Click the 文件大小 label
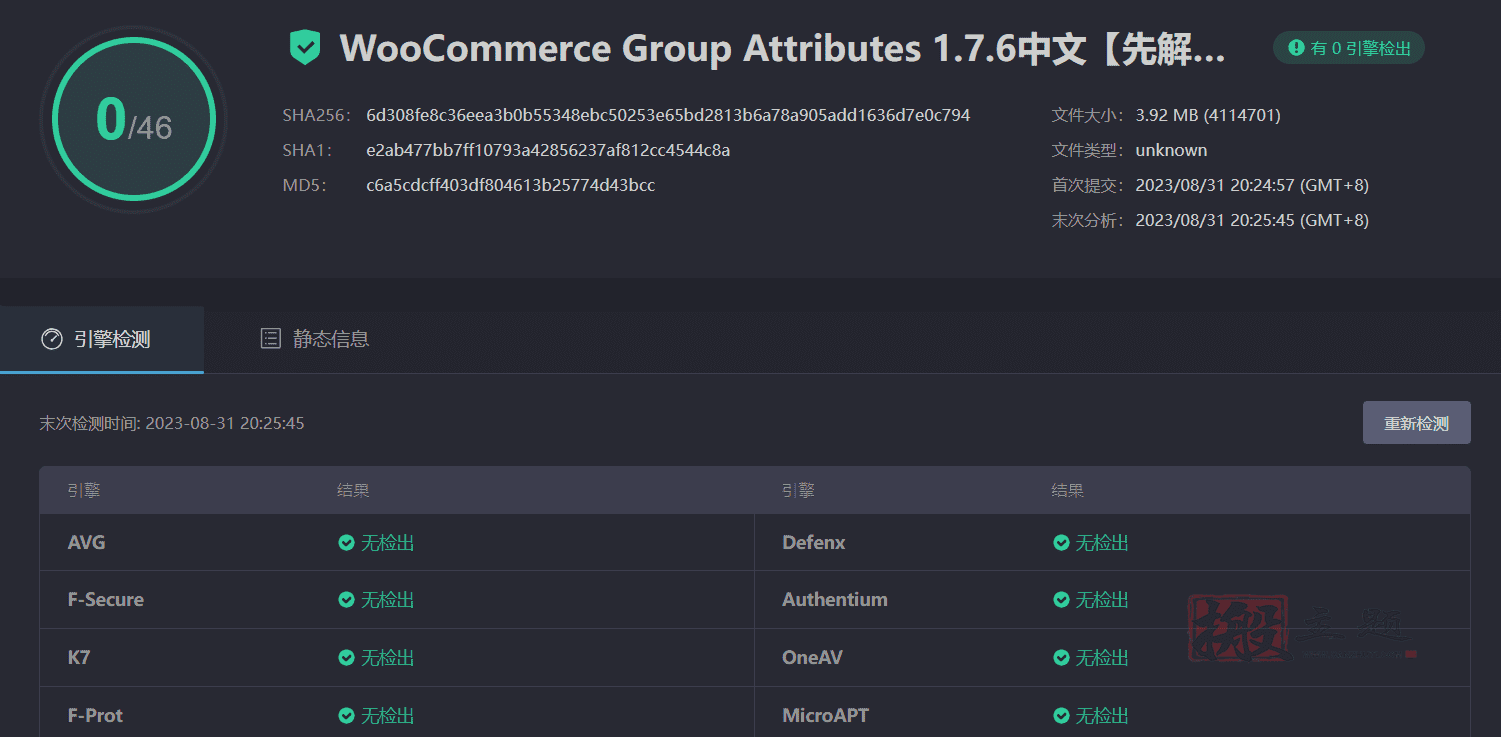 point(1088,115)
